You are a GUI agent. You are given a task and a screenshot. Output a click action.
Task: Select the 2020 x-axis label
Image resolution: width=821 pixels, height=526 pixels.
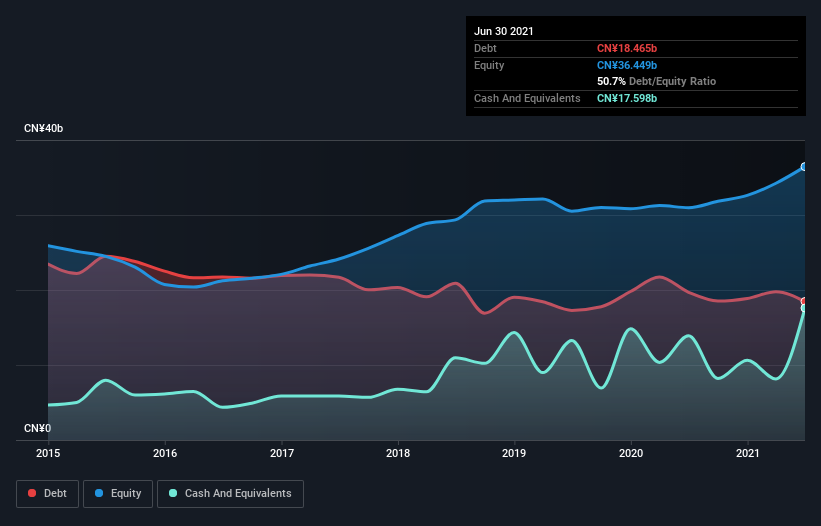[631, 453]
